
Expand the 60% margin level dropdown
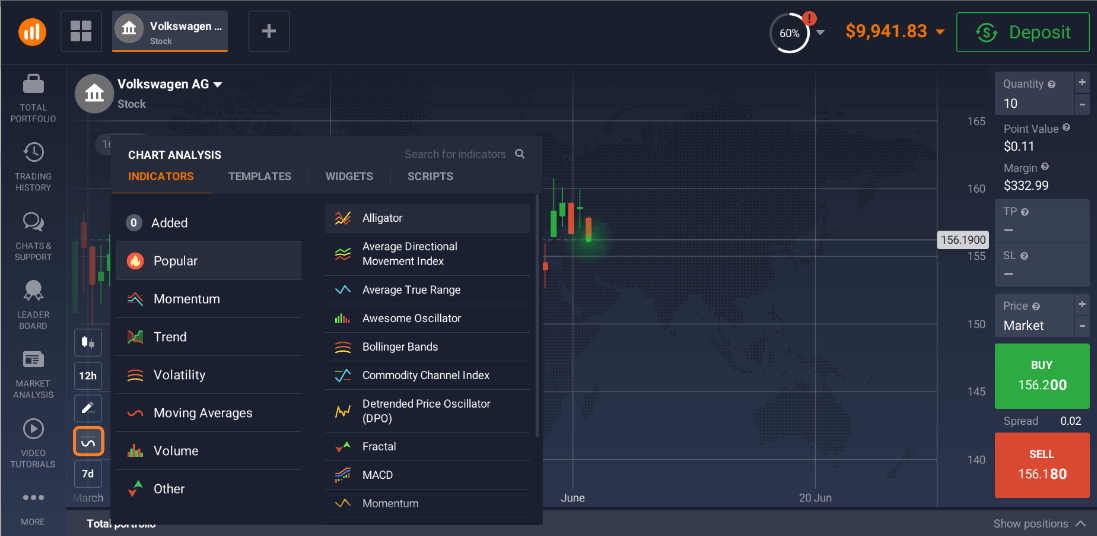pyautogui.click(x=821, y=32)
